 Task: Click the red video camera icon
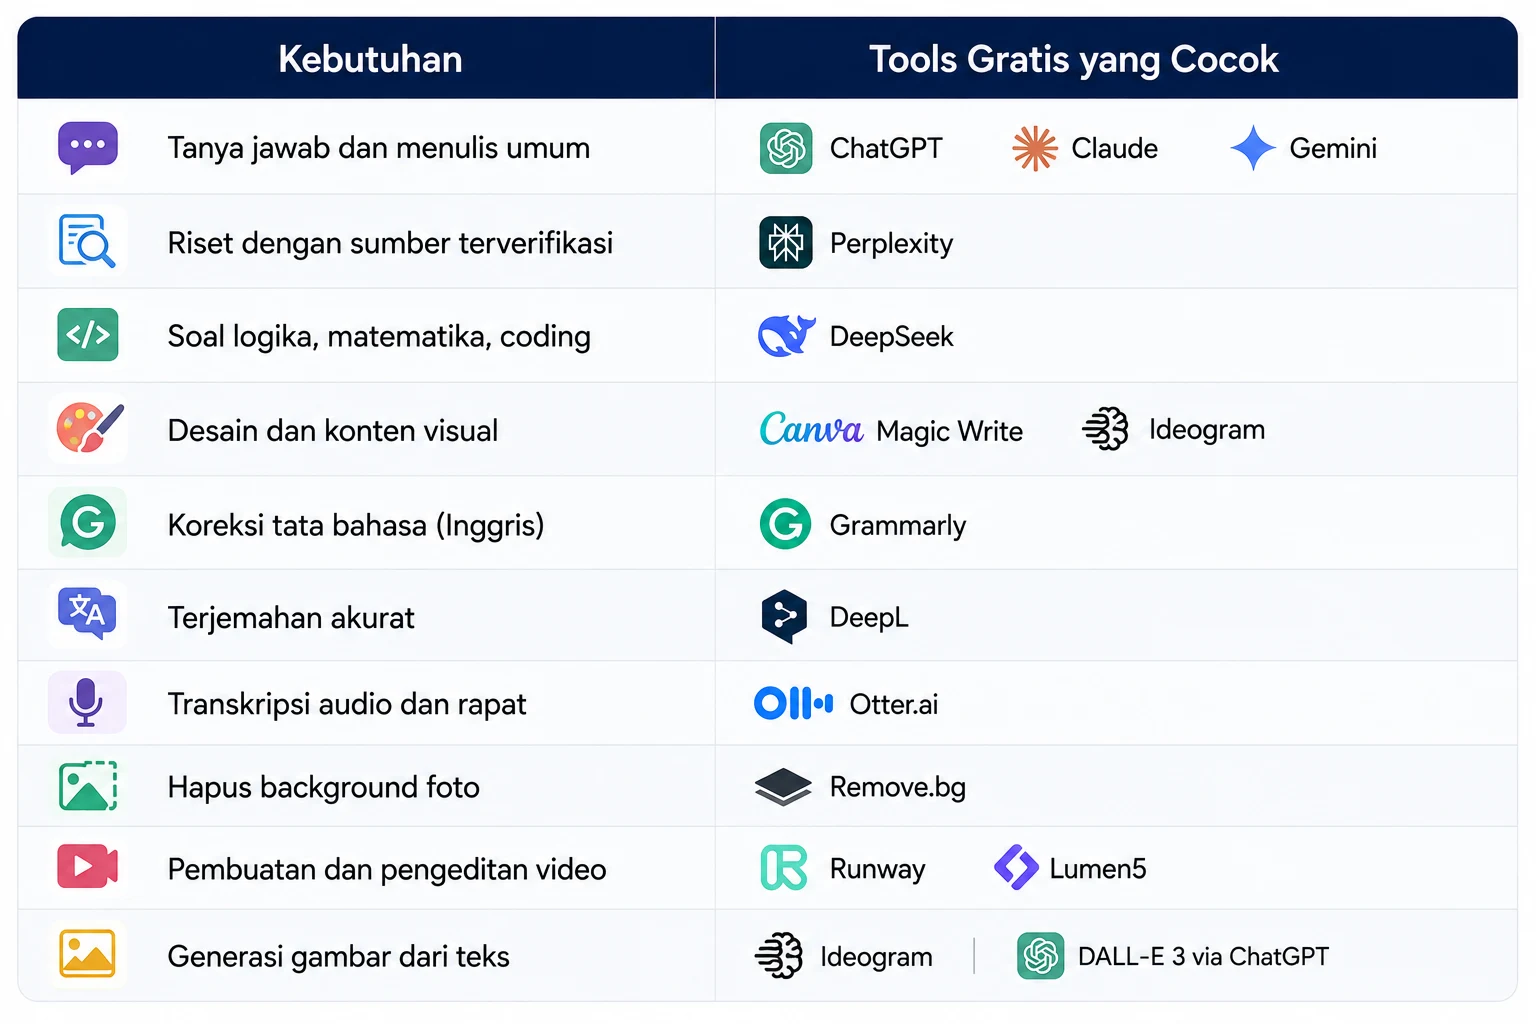(x=88, y=867)
